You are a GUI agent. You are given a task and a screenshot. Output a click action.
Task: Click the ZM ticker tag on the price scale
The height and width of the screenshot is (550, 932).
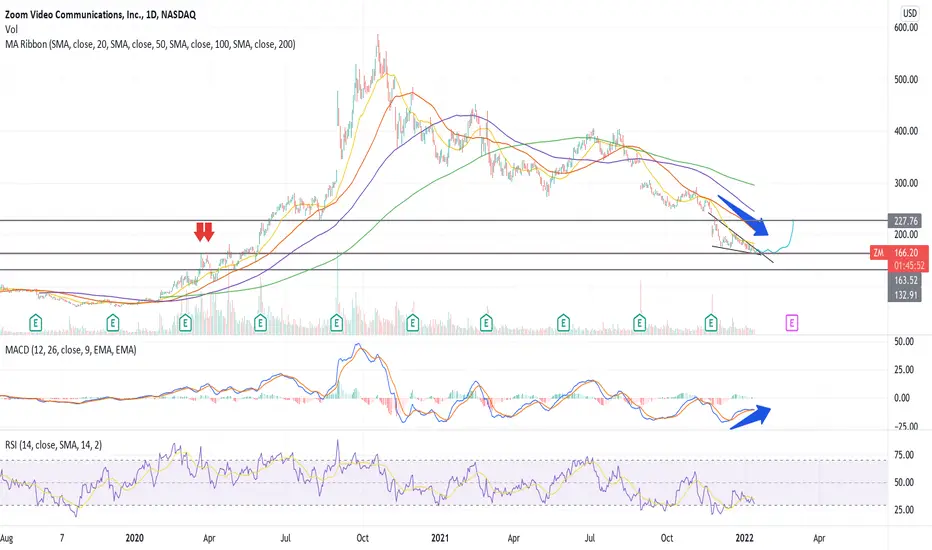tap(879, 253)
